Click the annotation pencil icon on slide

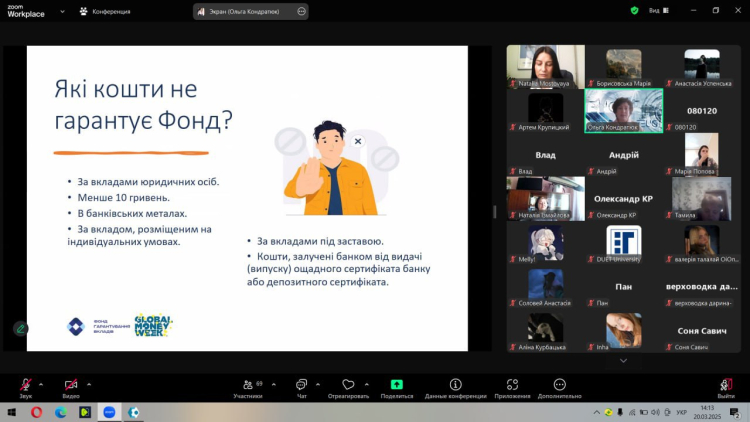click(20, 328)
